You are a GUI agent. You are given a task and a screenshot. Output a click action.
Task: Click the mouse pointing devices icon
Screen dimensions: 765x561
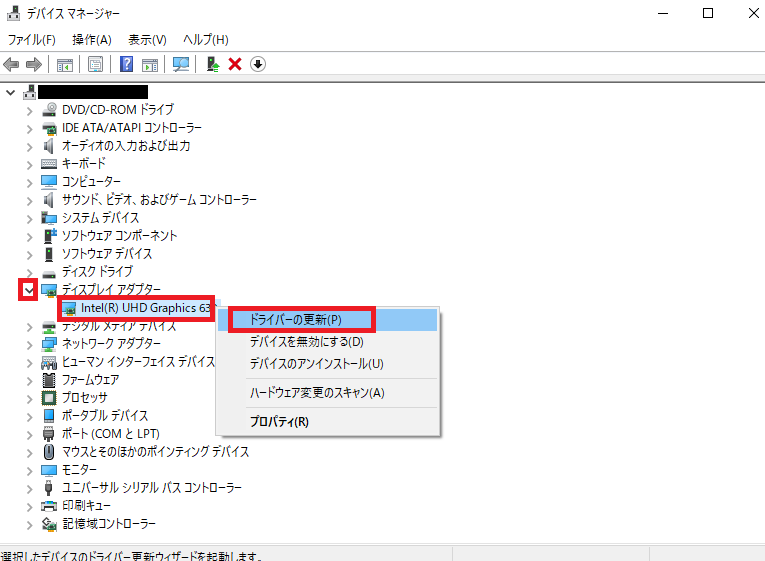(x=49, y=452)
